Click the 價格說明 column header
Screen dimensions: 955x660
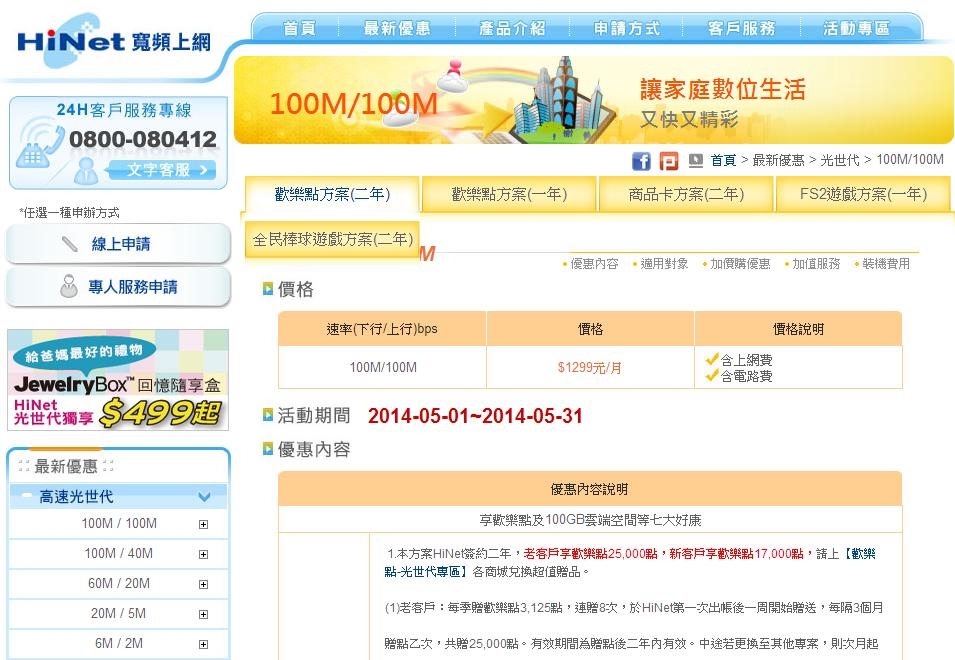(x=798, y=329)
